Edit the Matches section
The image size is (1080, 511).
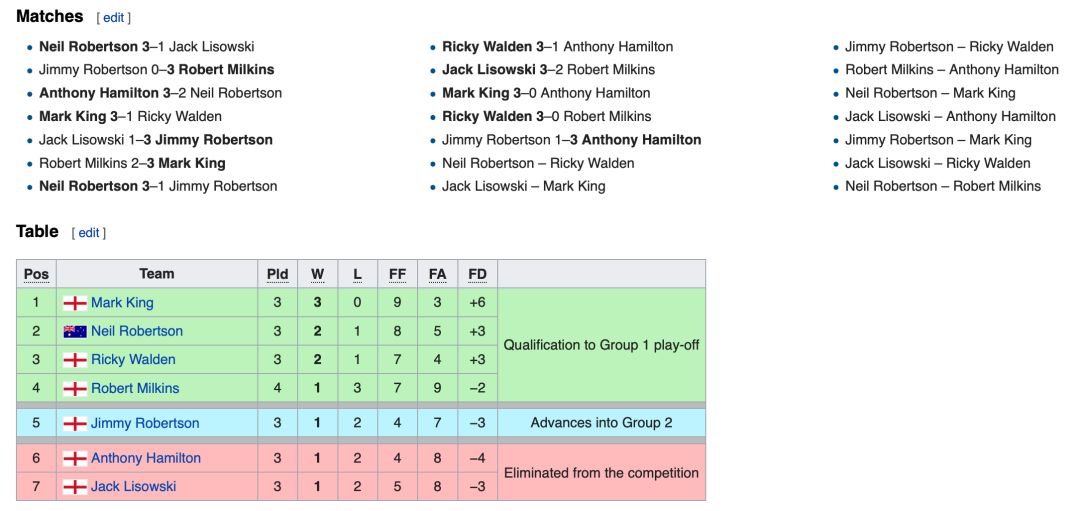tap(113, 18)
